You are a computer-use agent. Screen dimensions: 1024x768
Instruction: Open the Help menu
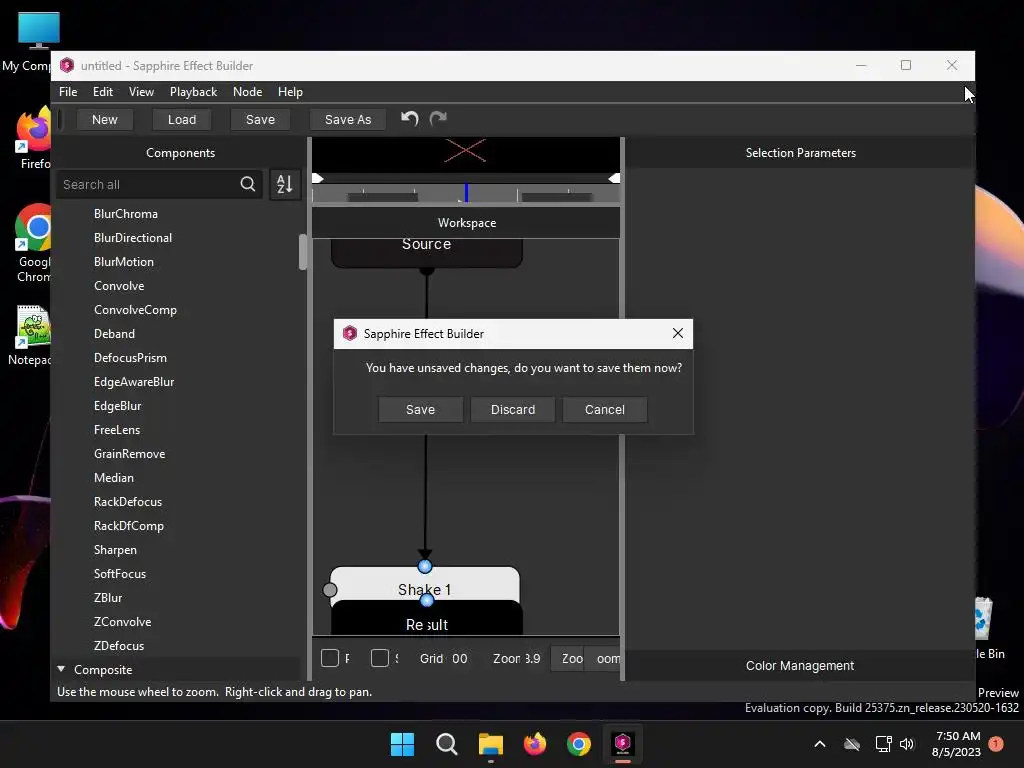[x=290, y=92]
